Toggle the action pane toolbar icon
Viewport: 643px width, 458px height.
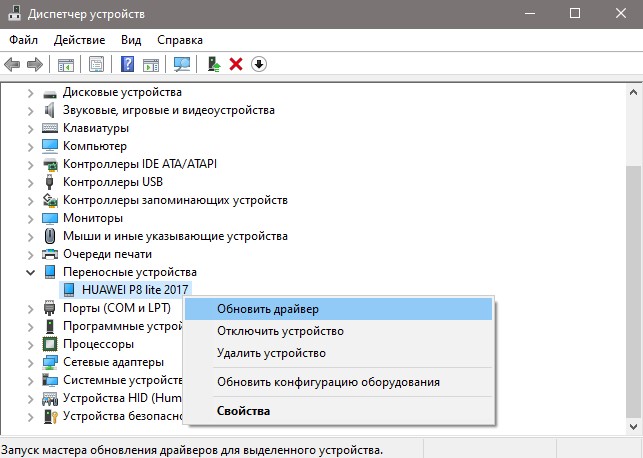[151, 64]
